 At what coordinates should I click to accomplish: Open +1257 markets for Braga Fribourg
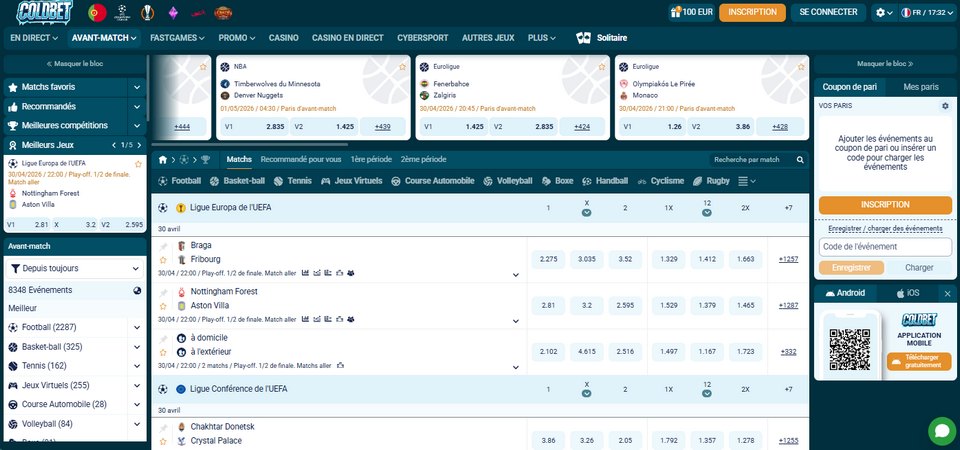pos(789,260)
